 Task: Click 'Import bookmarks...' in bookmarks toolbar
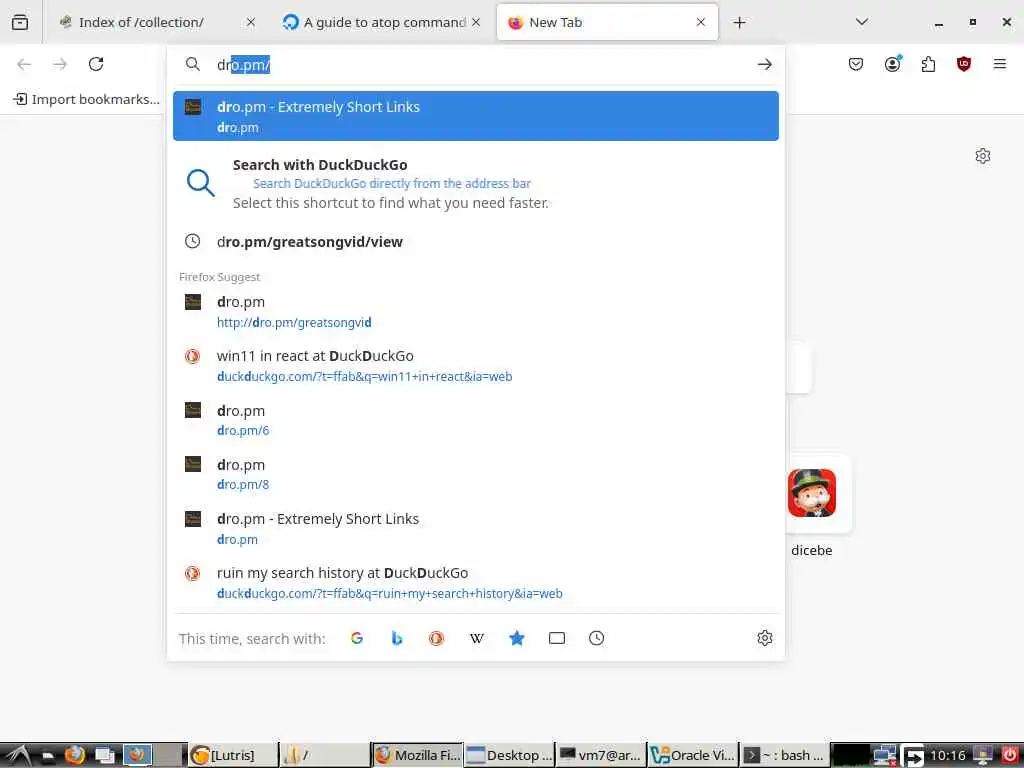pos(86,99)
